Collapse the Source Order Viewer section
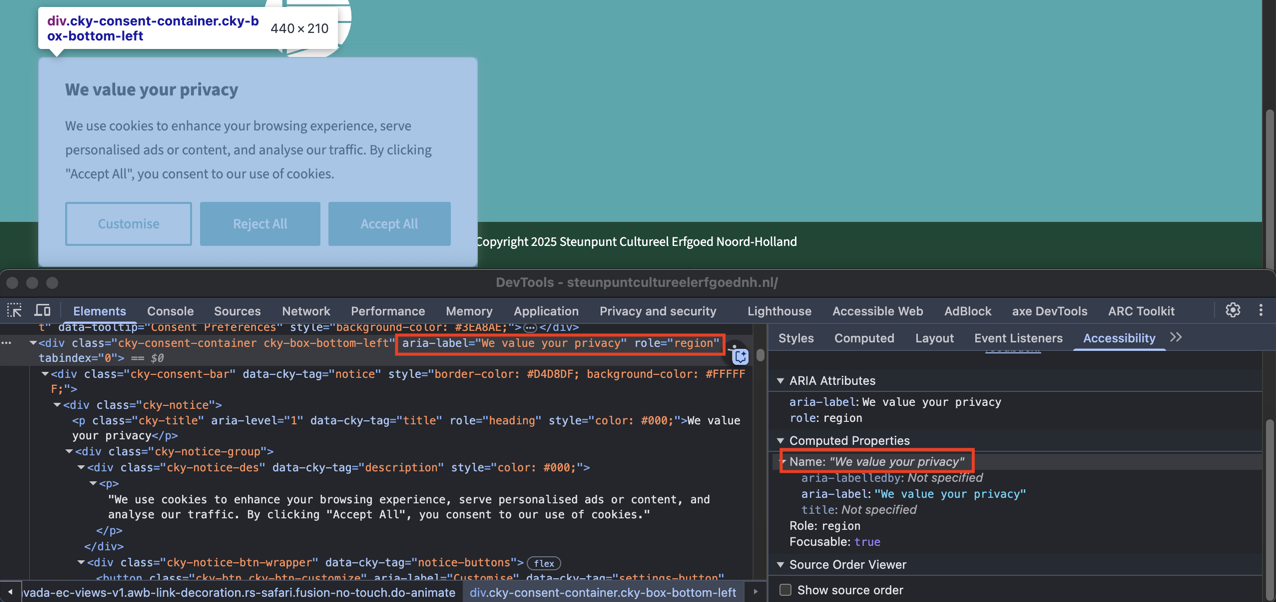 click(x=781, y=565)
